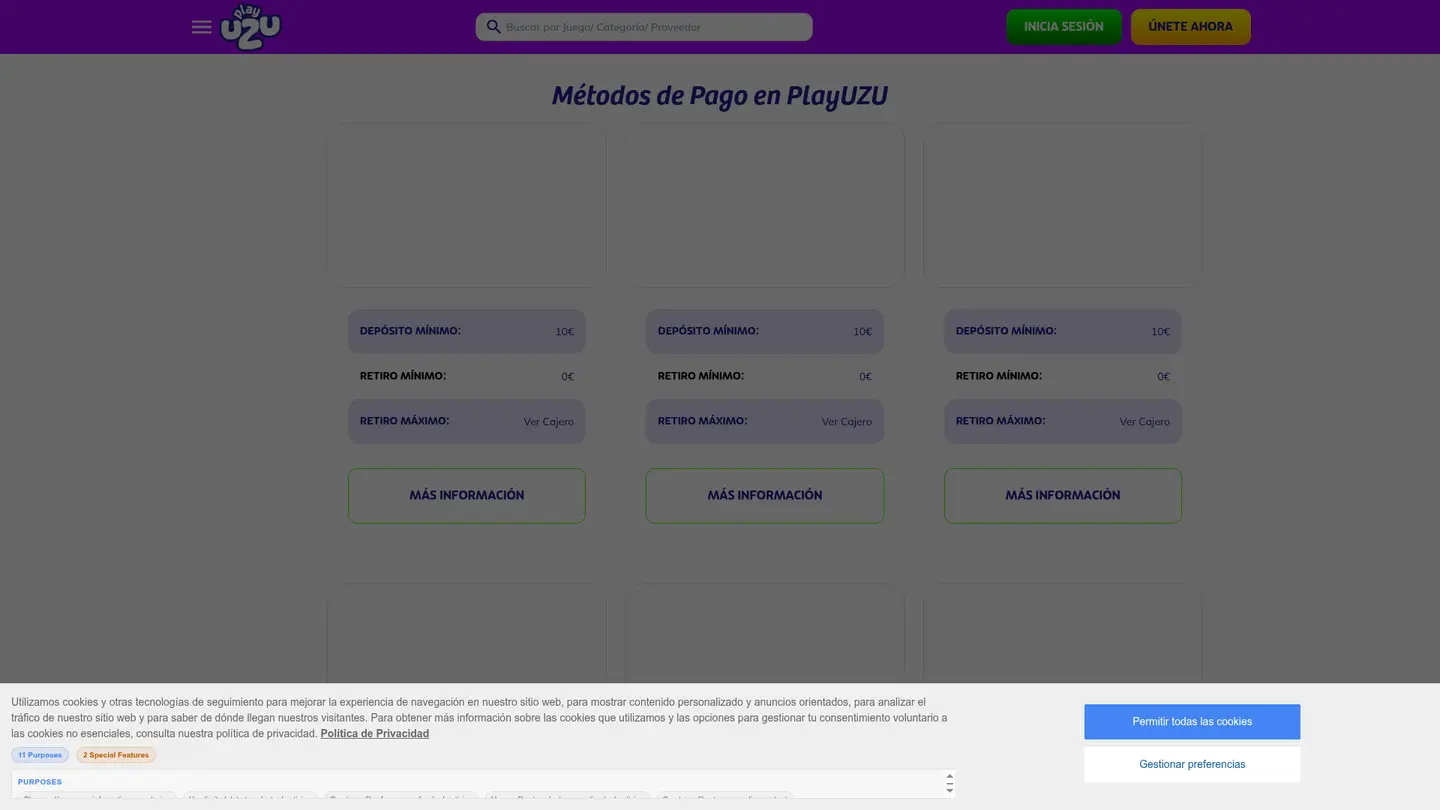This screenshot has width=1440, height=810.
Task: Click the search magnifier icon
Action: click(493, 27)
